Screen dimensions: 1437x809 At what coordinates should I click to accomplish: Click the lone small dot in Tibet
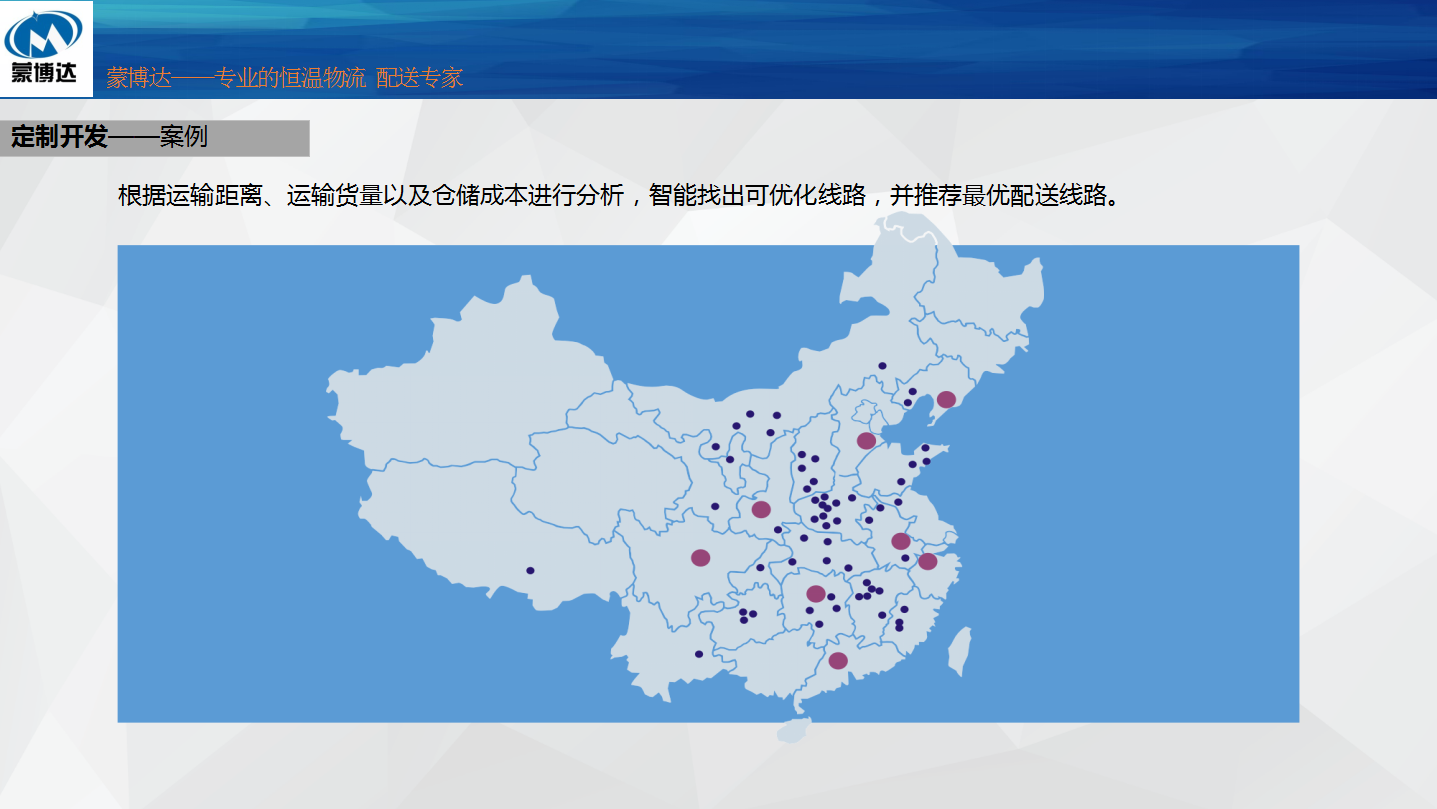pos(530,571)
